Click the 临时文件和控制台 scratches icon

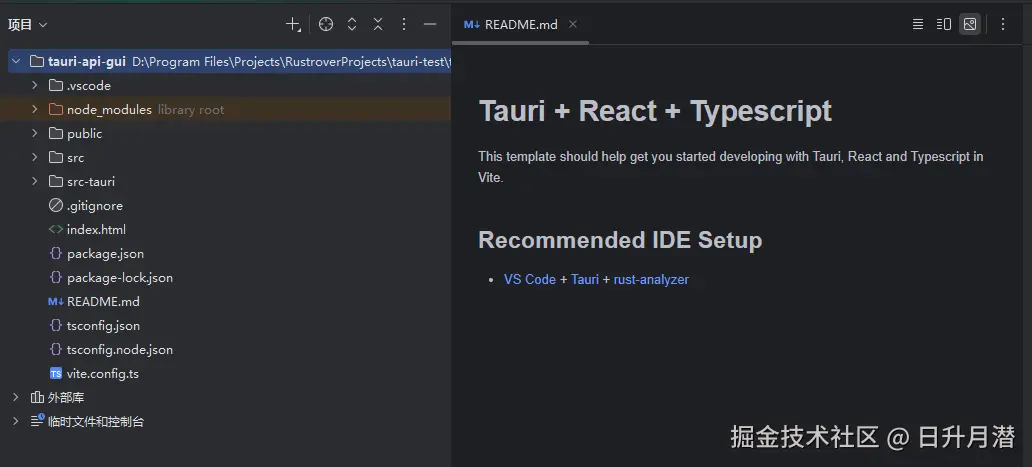pos(38,421)
